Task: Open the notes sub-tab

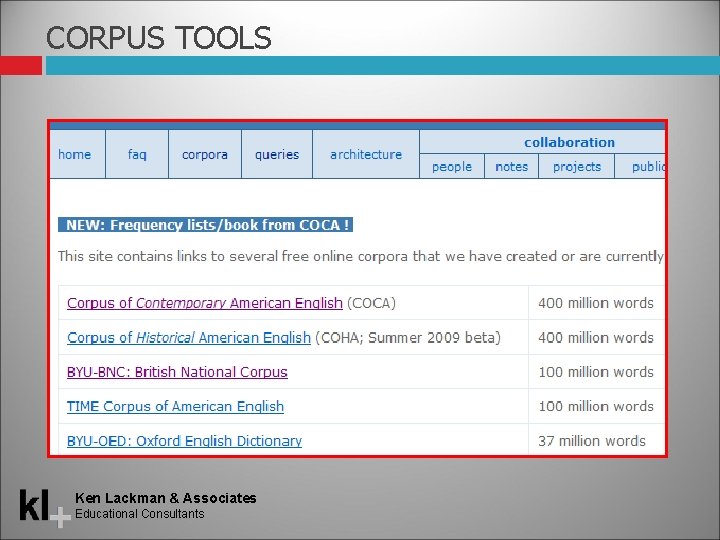Action: 512,166
